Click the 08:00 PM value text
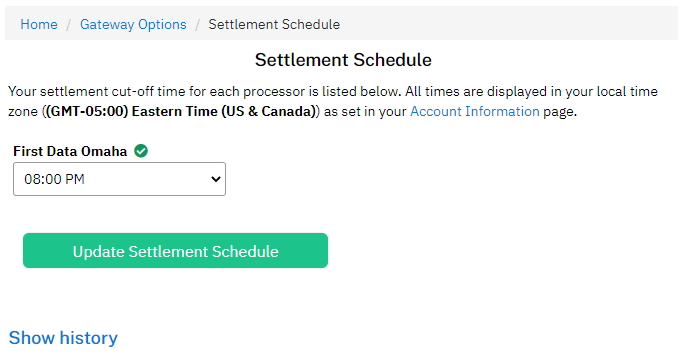The image size is (684, 360). pos(54,179)
